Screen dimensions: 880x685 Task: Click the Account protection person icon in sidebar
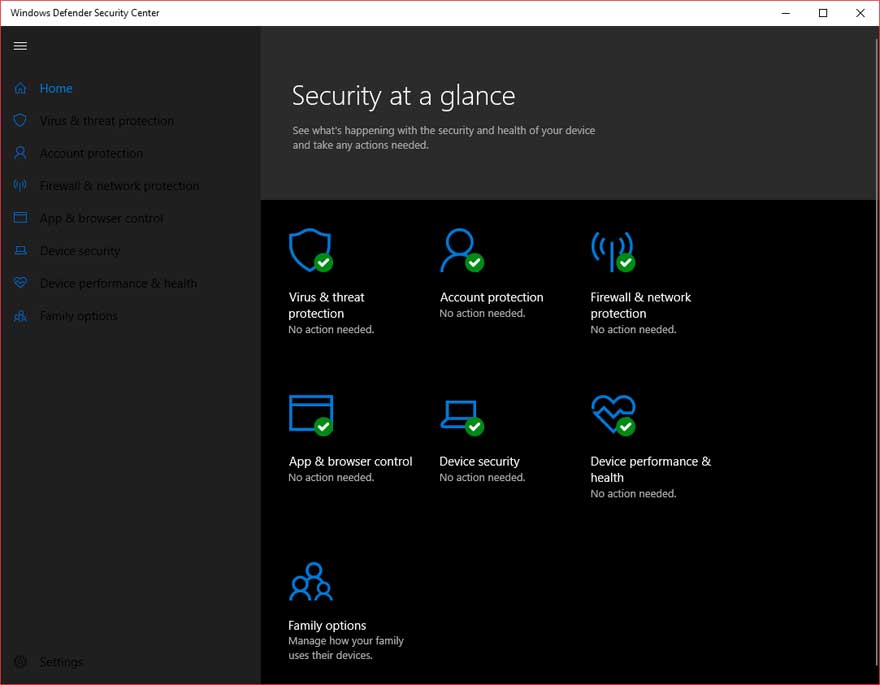click(20, 153)
